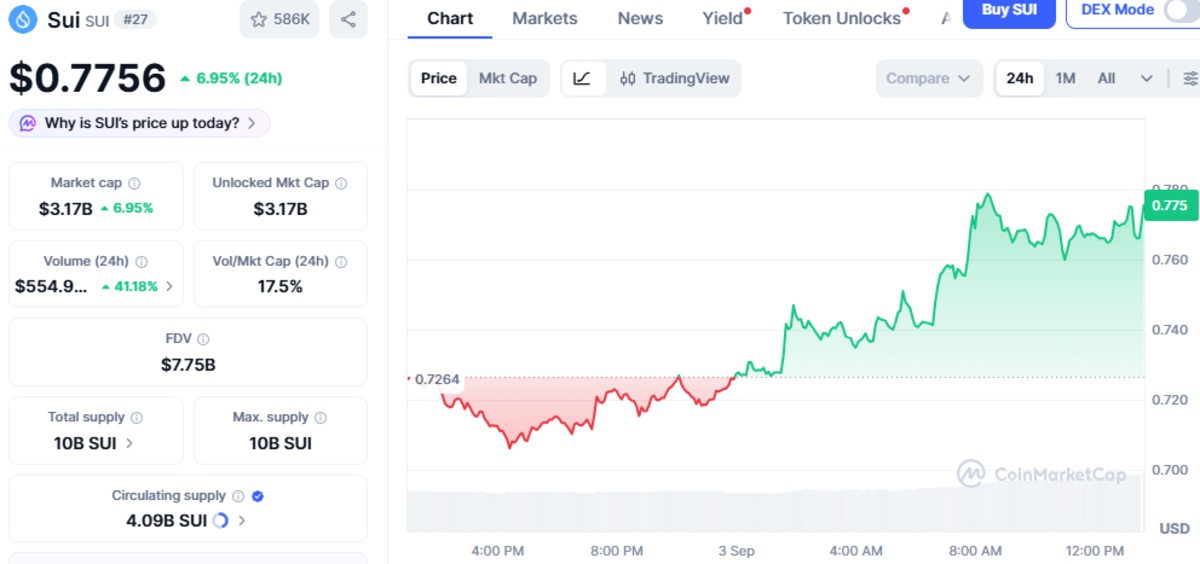Click the #27 rank badge
Image resolution: width=1200 pixels, height=564 pixels.
(x=134, y=19)
